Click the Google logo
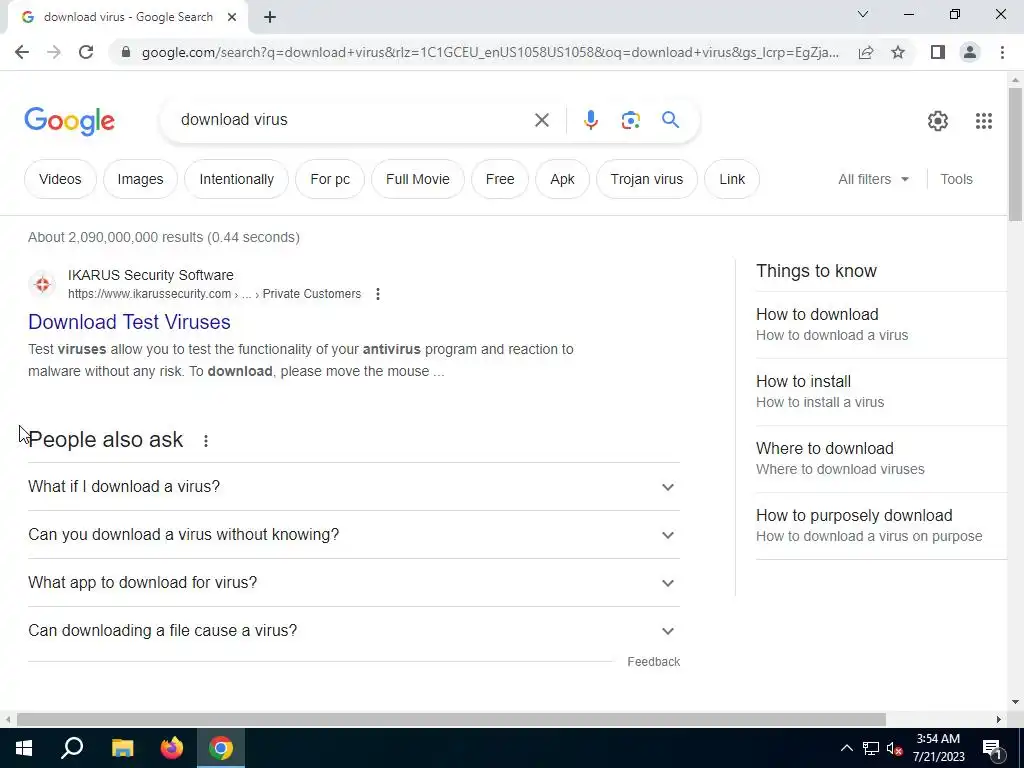Viewport: 1024px width, 768px height. [x=69, y=121]
